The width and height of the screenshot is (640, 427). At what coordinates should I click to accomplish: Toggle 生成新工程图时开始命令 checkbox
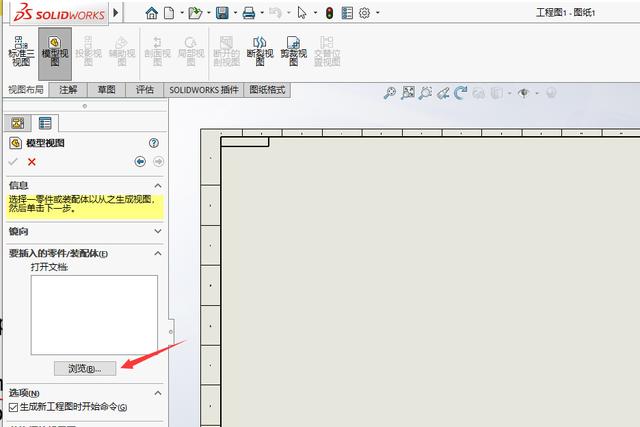13,407
